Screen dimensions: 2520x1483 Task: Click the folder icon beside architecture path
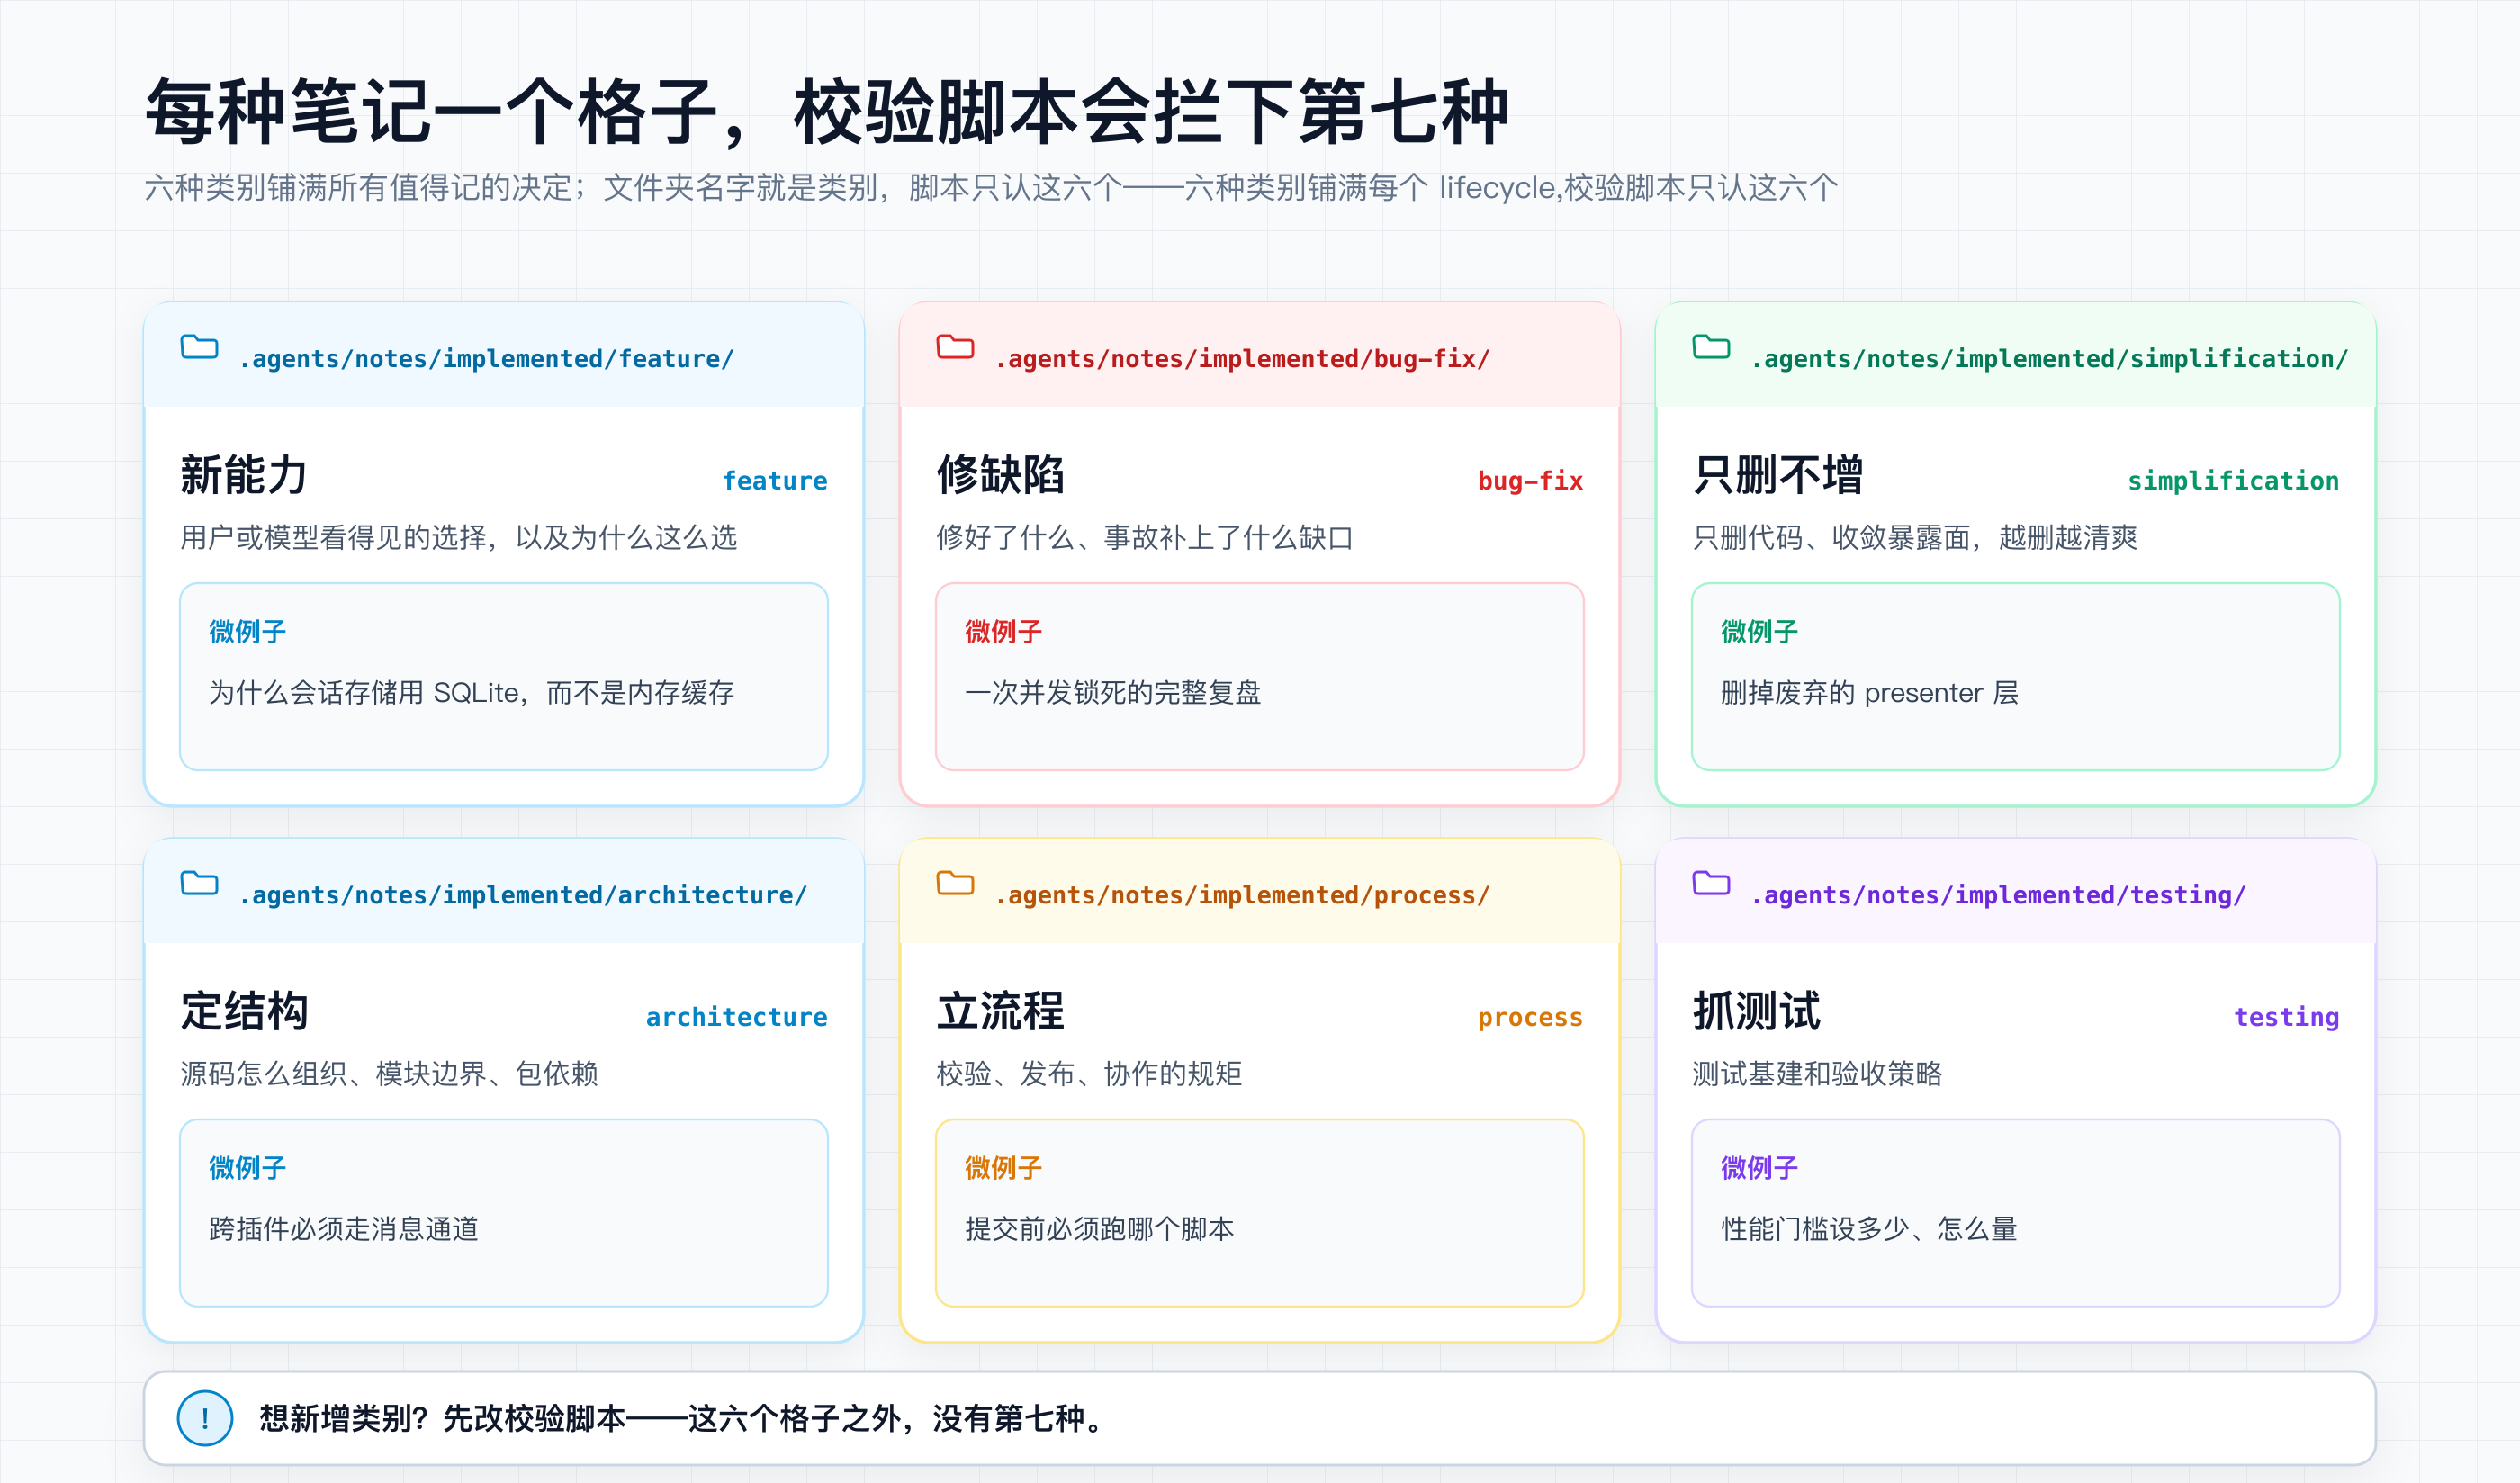[199, 883]
